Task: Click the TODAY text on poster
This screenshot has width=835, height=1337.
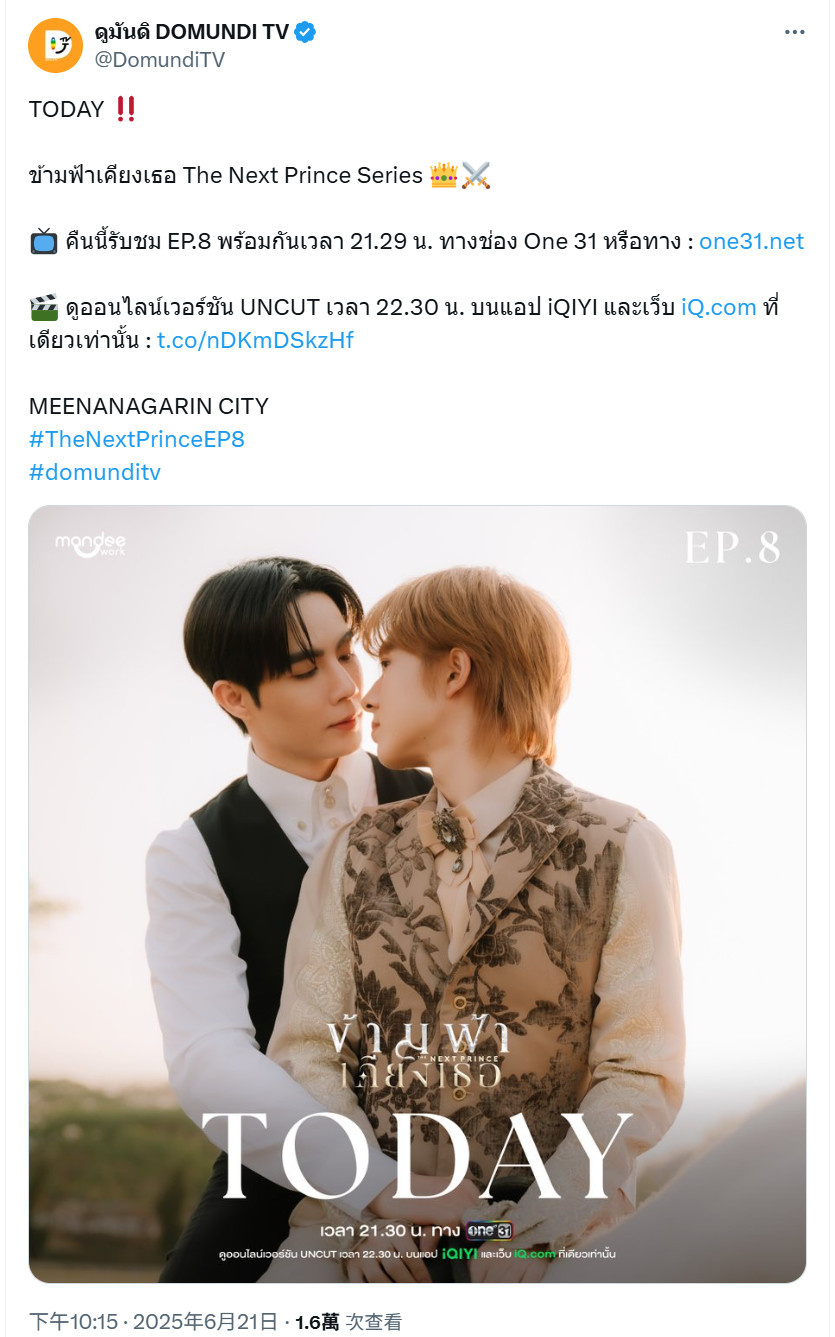Action: coord(417,1156)
